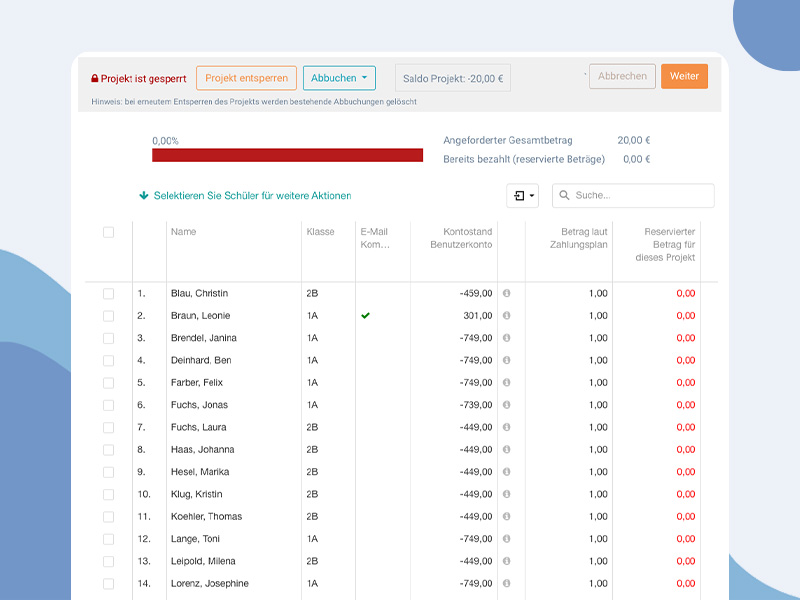Select the Leipold, Milena checkbox
Image resolution: width=800 pixels, height=600 pixels.
click(x=108, y=561)
